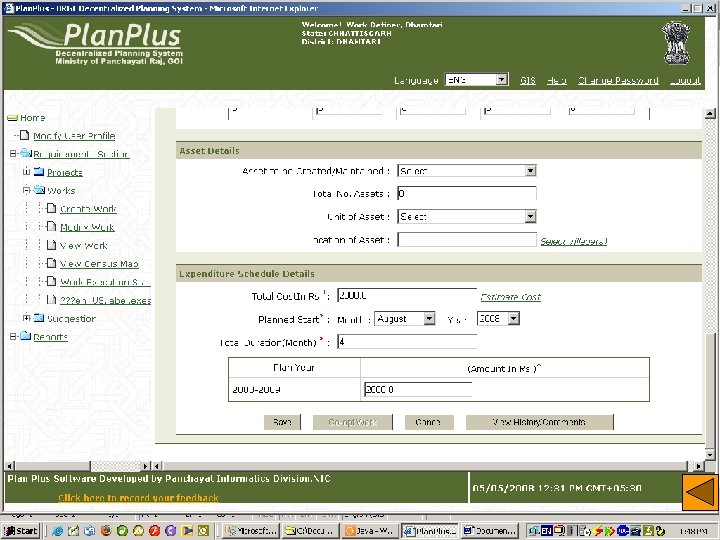Viewport: 720px width, 540px height.
Task: Click the page icon beside View Census Map
Action: [52, 263]
